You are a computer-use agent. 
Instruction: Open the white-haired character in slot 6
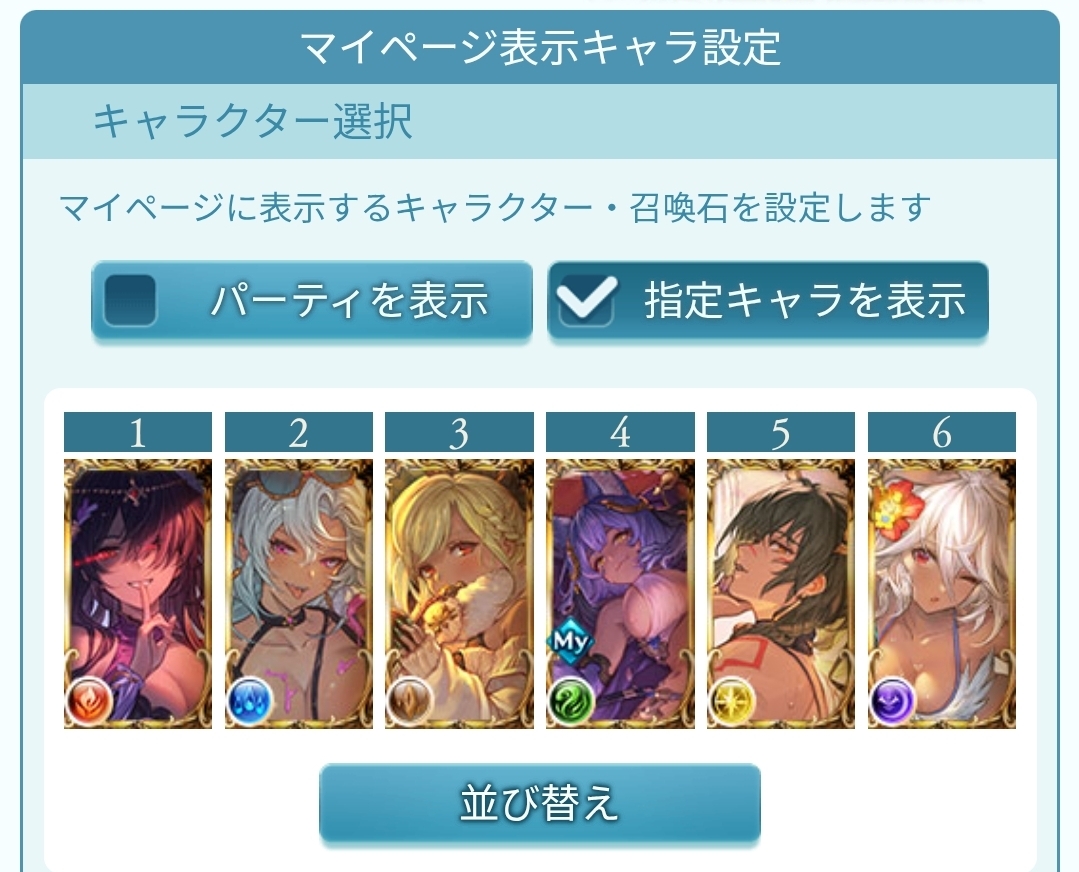(942, 593)
